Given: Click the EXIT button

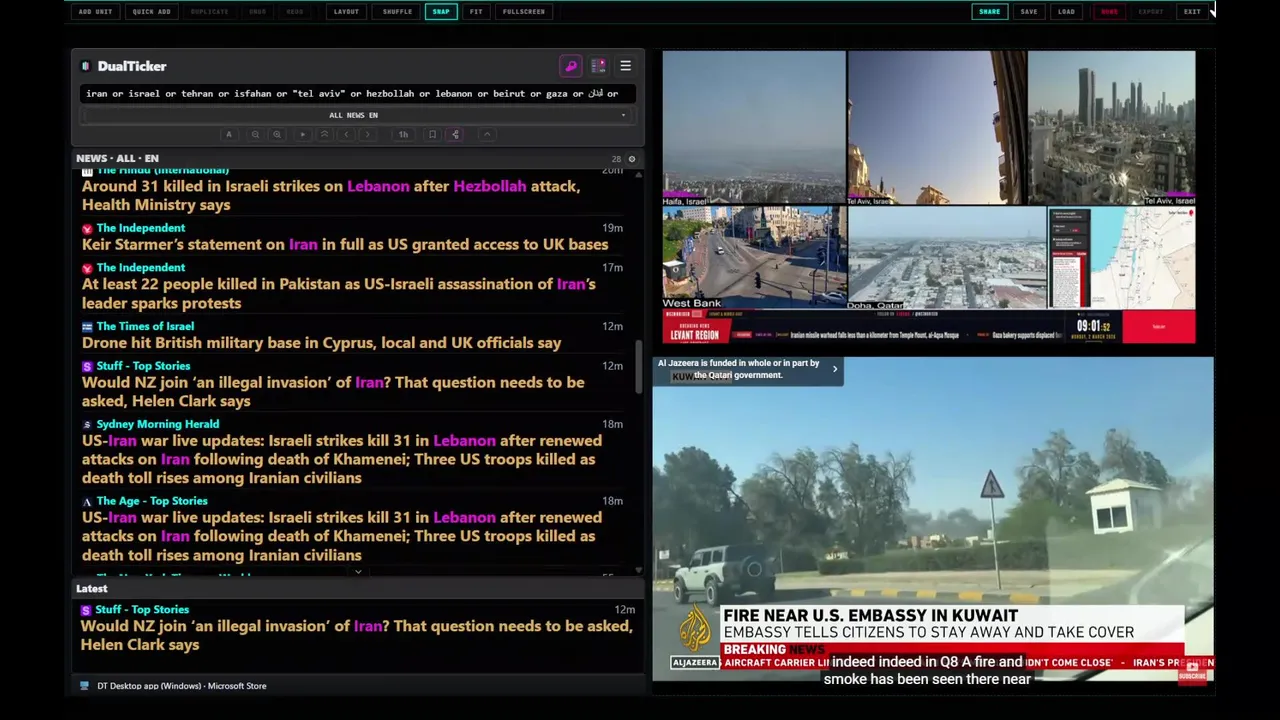Looking at the screenshot, I should click(x=1192, y=12).
